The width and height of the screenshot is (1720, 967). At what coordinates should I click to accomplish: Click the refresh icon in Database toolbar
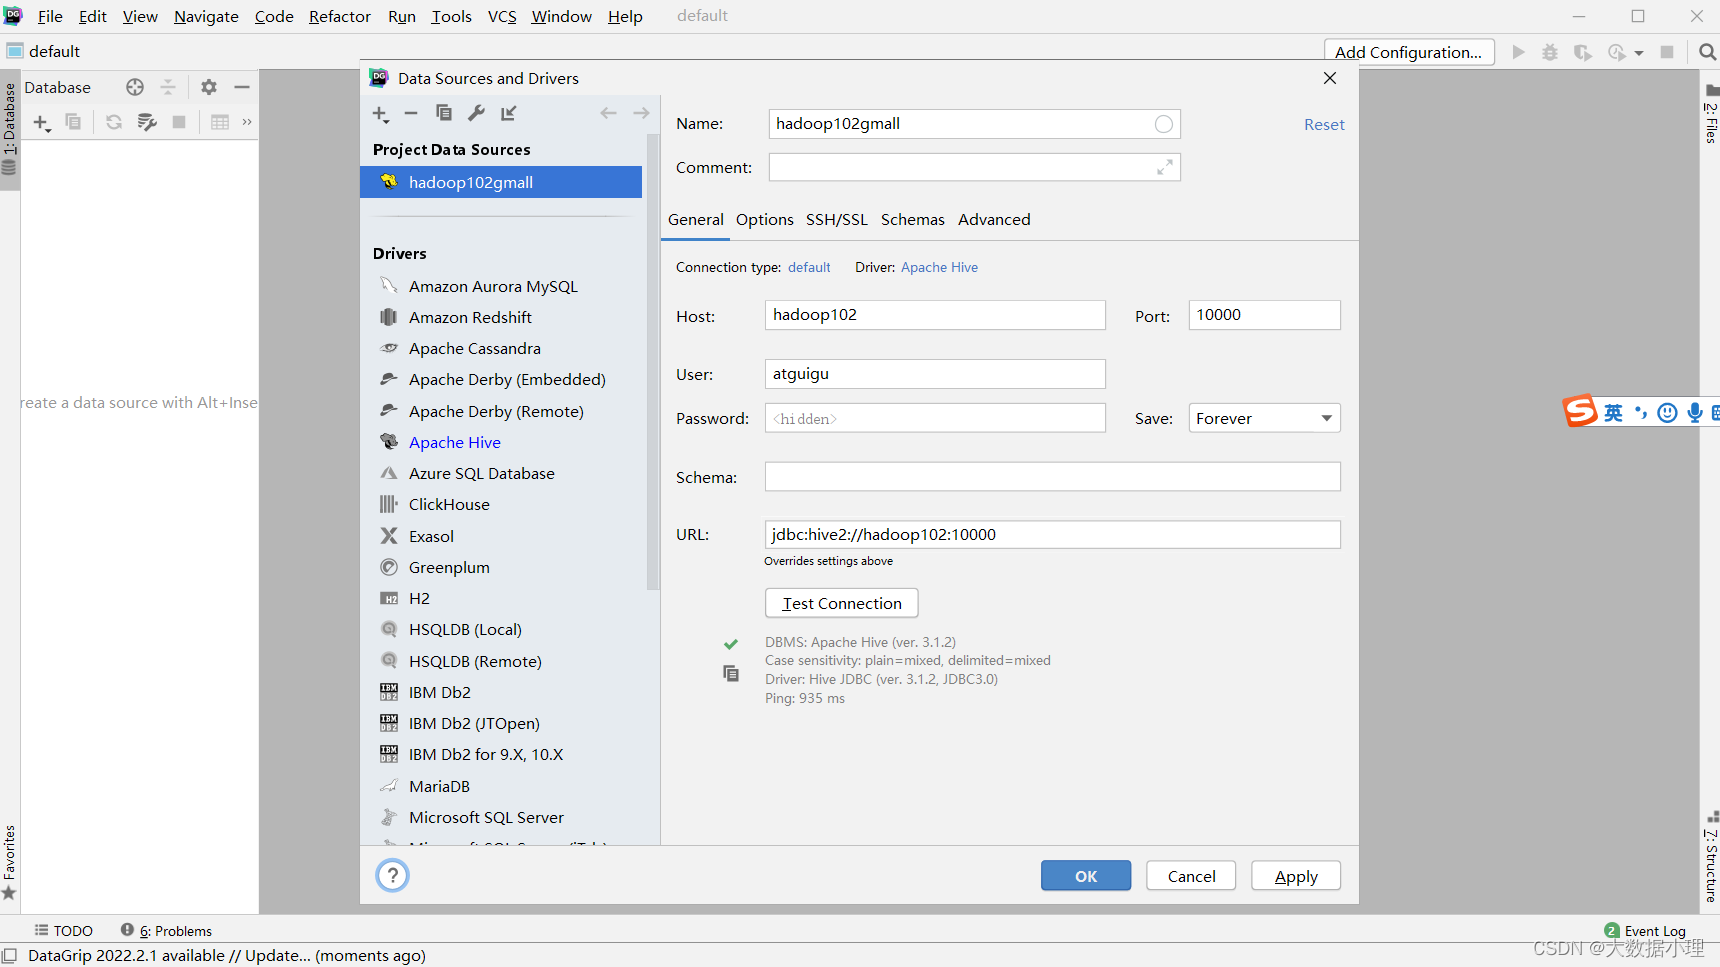pyautogui.click(x=114, y=122)
